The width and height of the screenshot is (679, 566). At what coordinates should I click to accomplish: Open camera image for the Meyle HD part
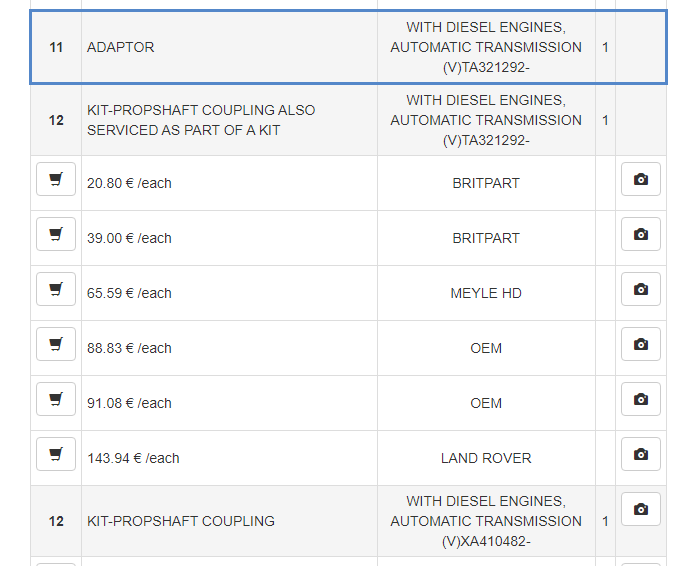click(640, 289)
